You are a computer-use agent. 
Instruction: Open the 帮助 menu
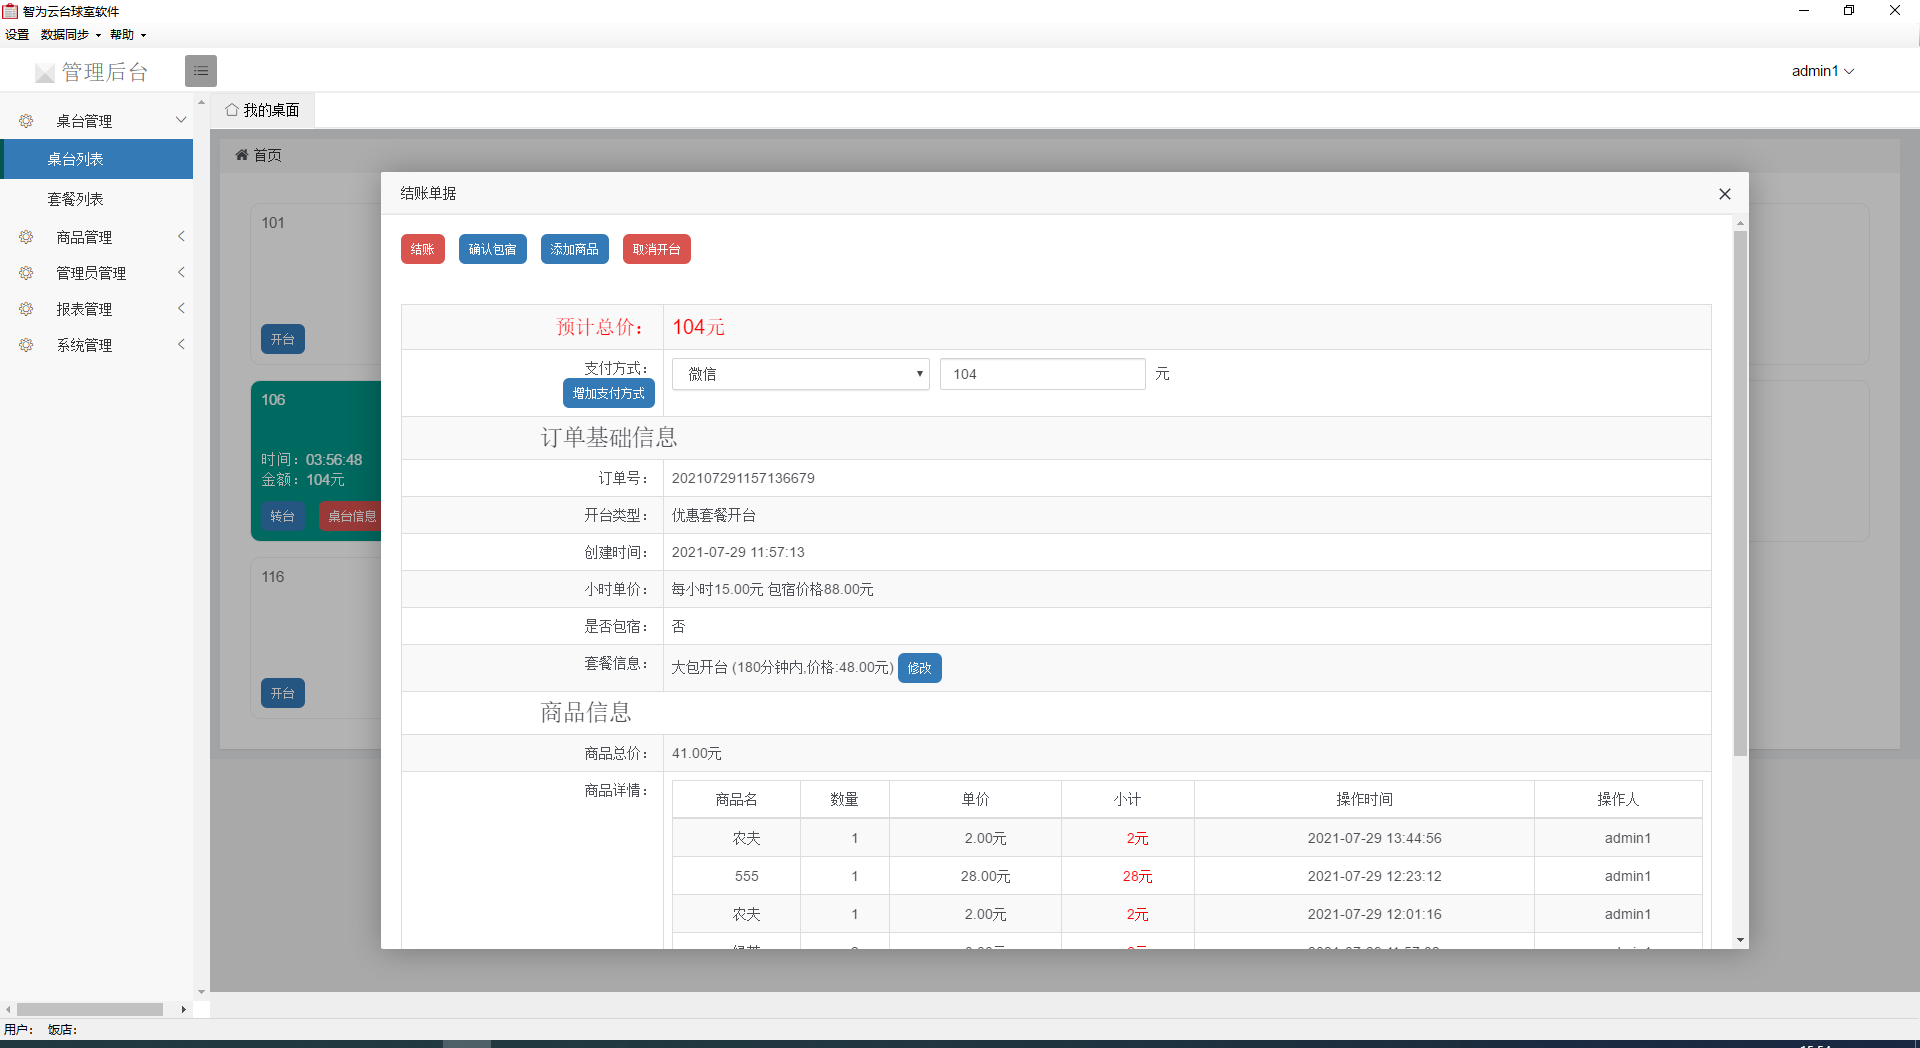click(x=127, y=35)
